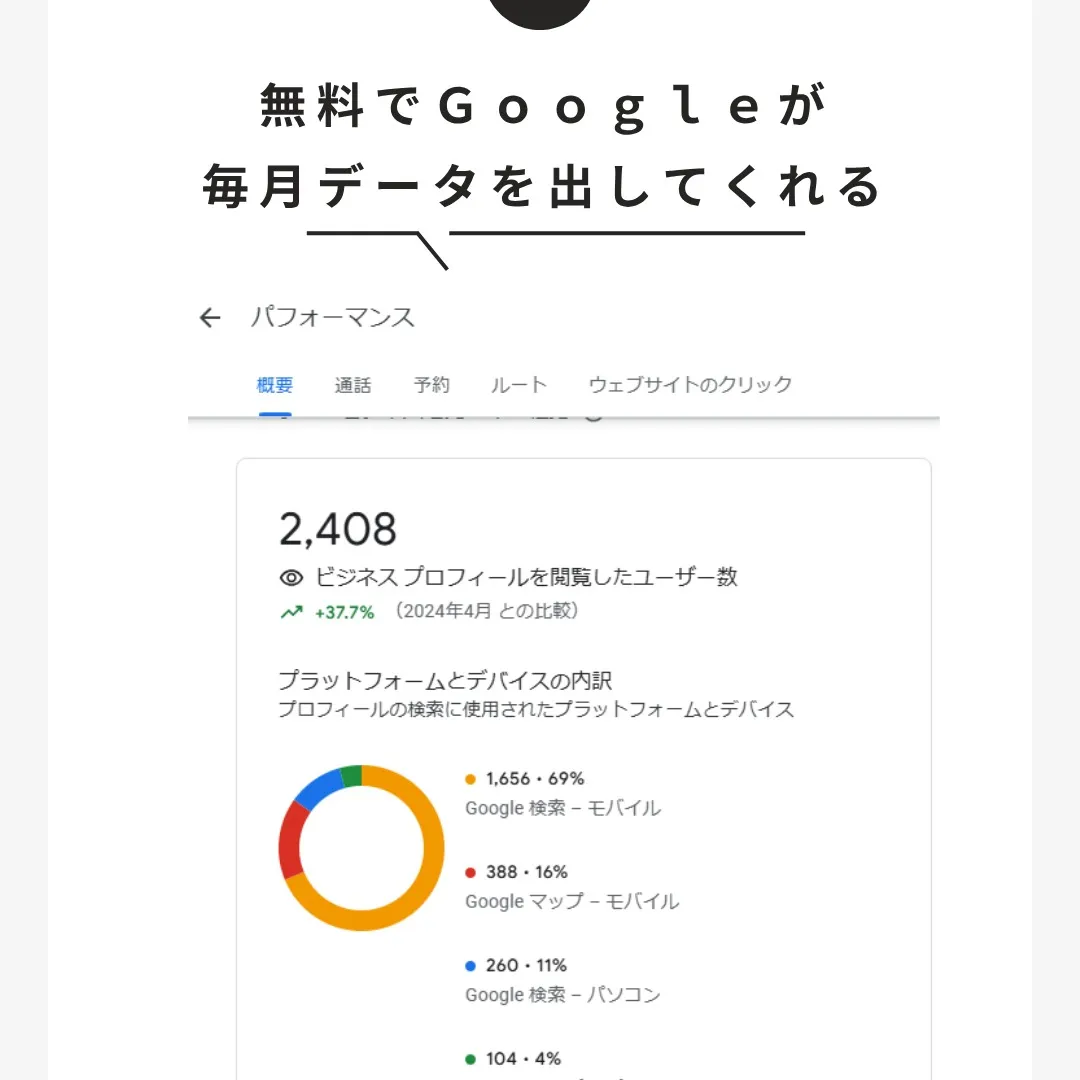Open the ウェブサイトのクリック tab
Viewport: 1080px width, 1080px height.
click(690, 384)
